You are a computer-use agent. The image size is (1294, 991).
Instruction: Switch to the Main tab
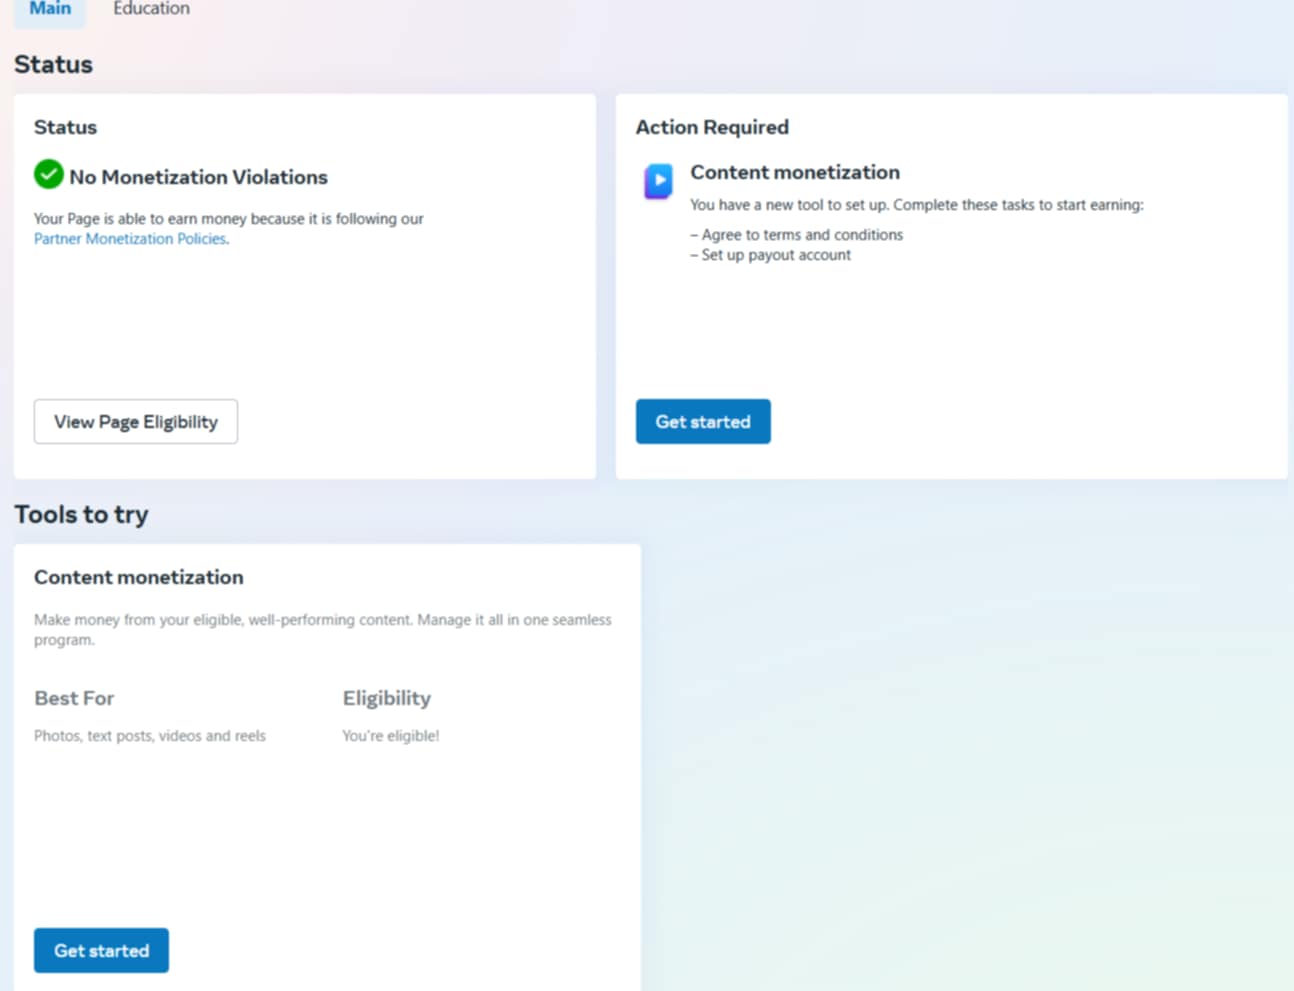(x=50, y=9)
